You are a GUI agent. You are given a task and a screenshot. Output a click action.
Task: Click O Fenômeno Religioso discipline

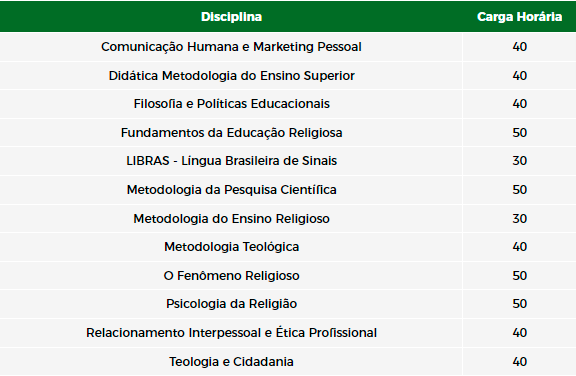231,275
